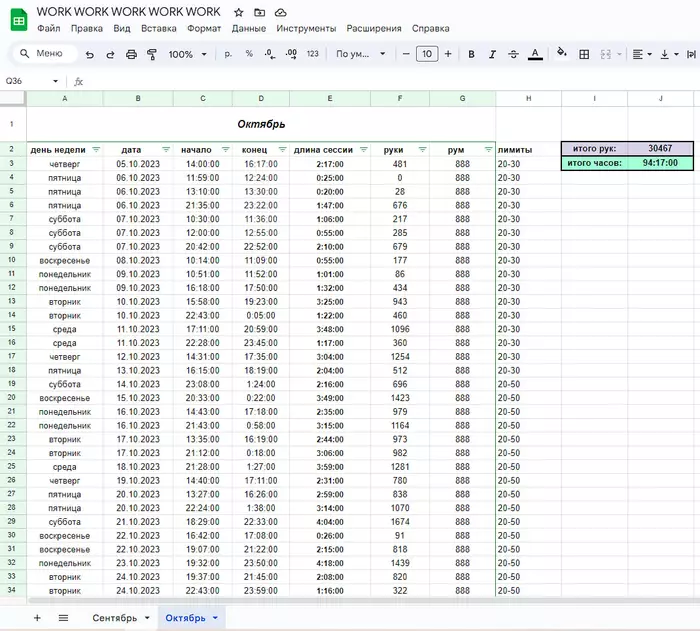Open filter for руки column
This screenshot has width=700, height=631.
(x=422, y=150)
